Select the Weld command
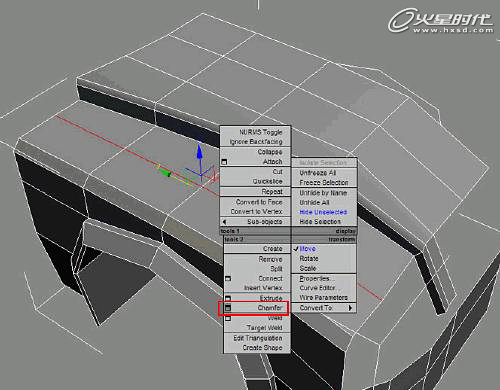This screenshot has width=500, height=390. [275, 318]
